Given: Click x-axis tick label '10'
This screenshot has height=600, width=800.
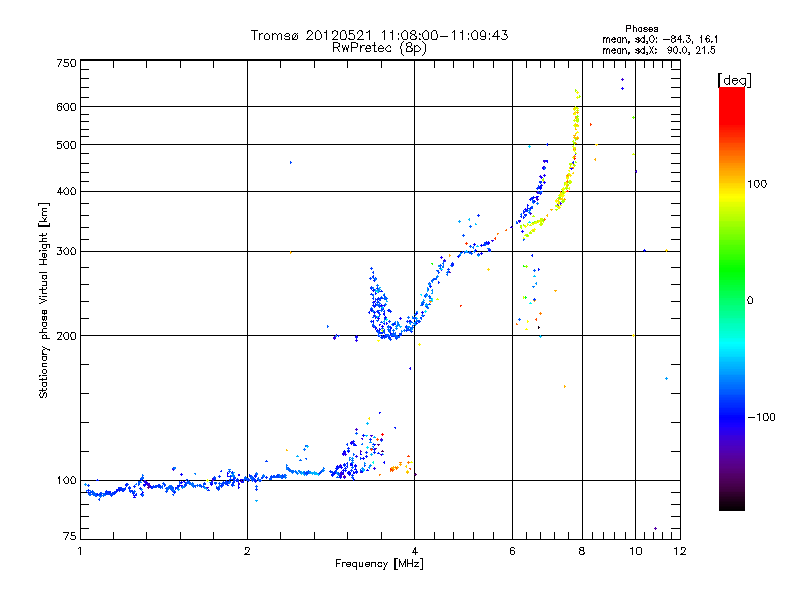Looking at the screenshot, I should 635,551.
